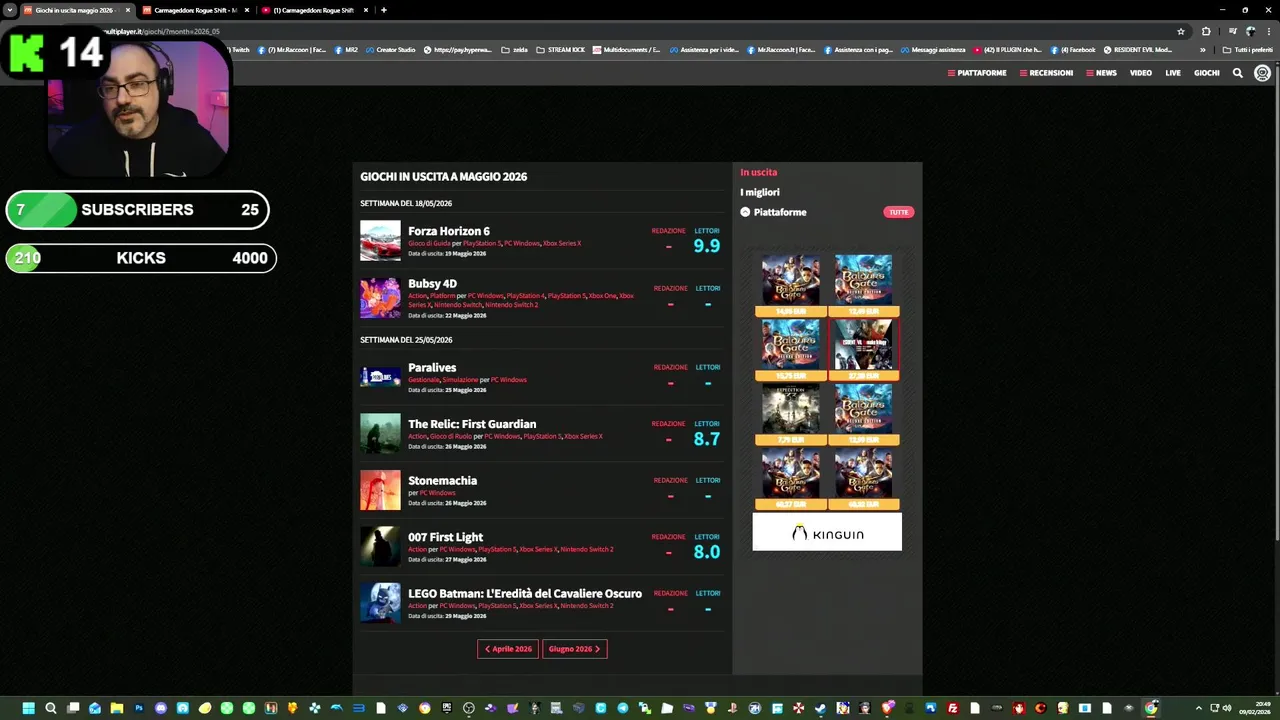Open the 'Messaggi assistenza' bookmark

(933, 50)
